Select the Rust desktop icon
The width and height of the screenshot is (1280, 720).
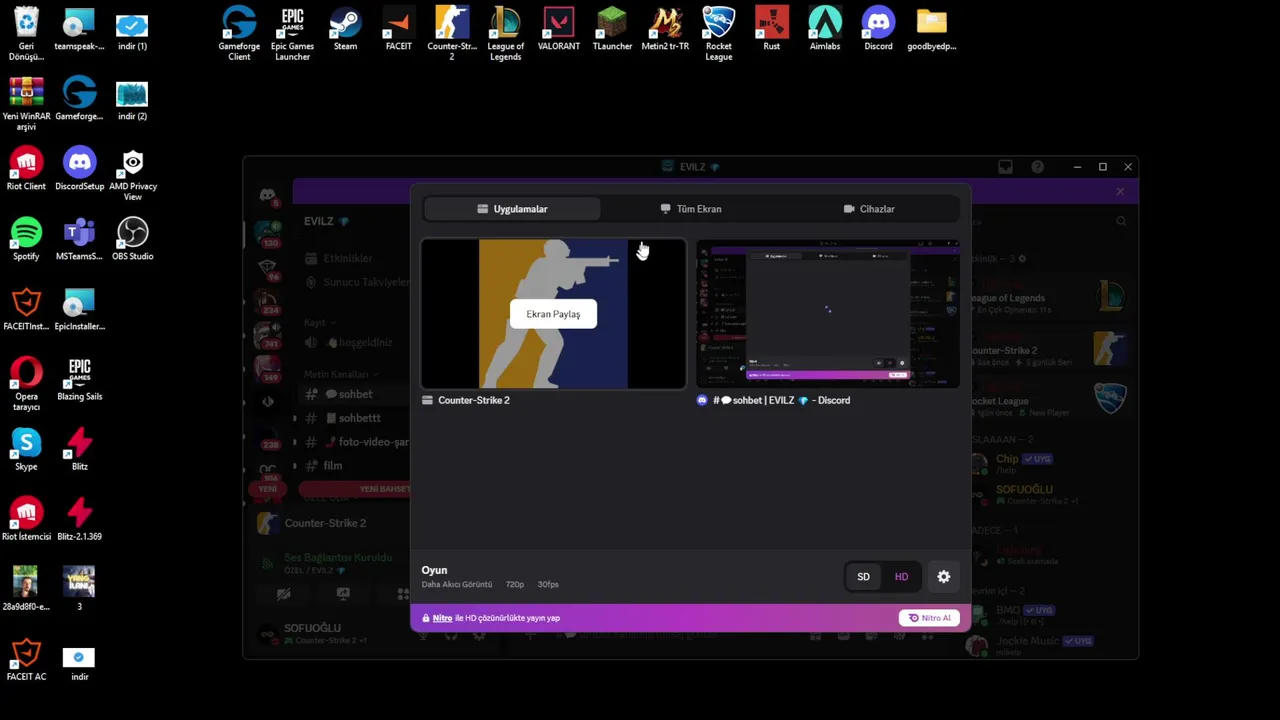pyautogui.click(x=771, y=30)
